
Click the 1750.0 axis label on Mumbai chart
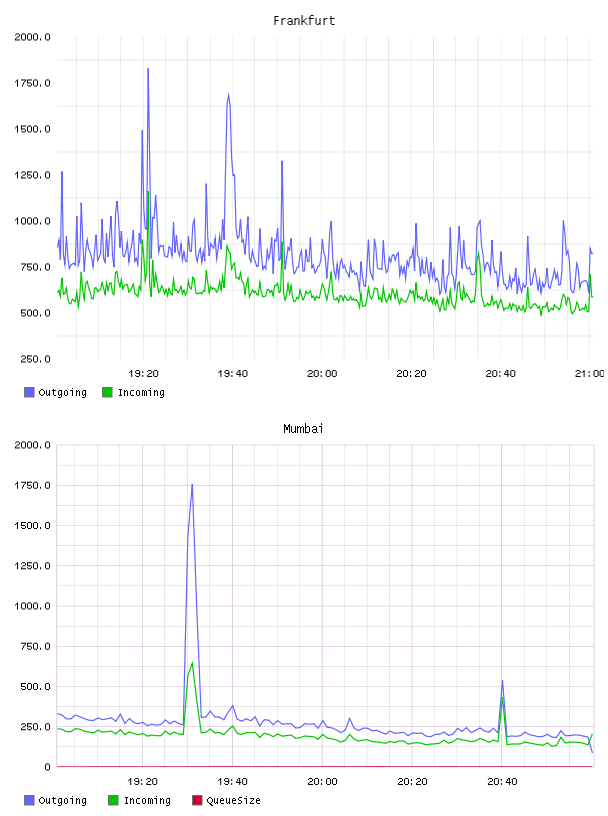click(32, 486)
